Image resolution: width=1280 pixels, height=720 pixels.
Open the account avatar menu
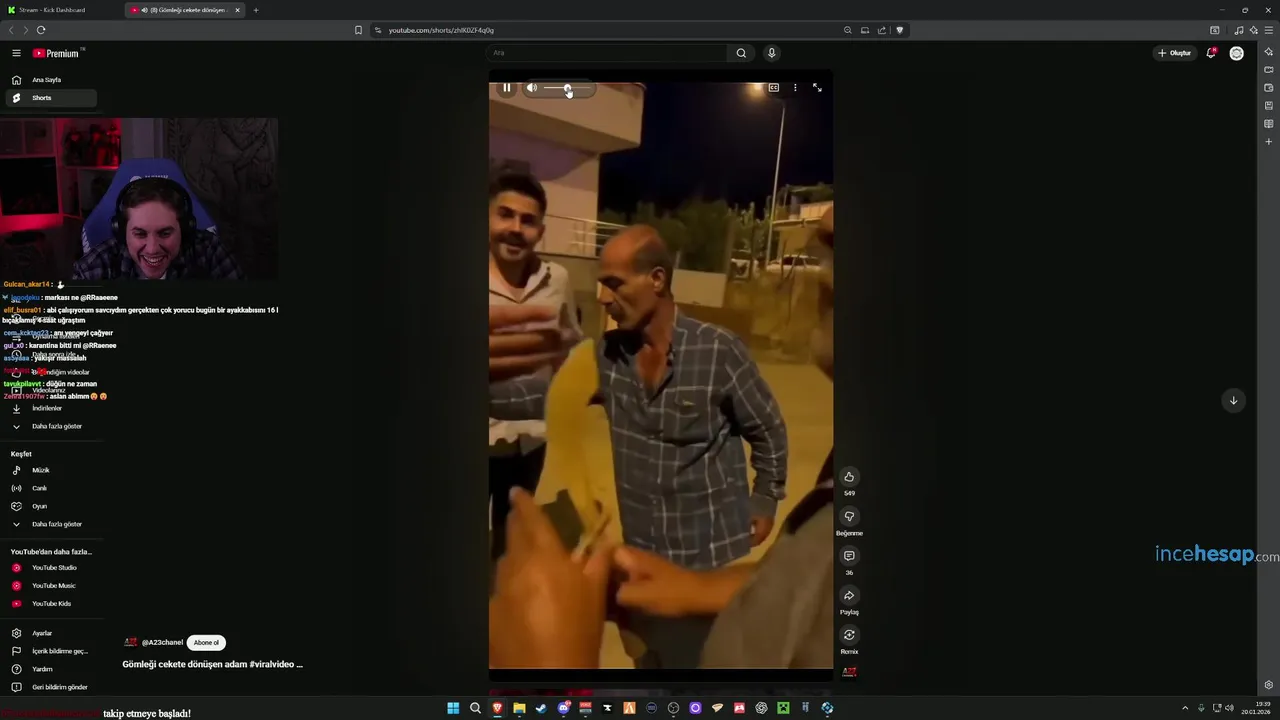click(1237, 53)
